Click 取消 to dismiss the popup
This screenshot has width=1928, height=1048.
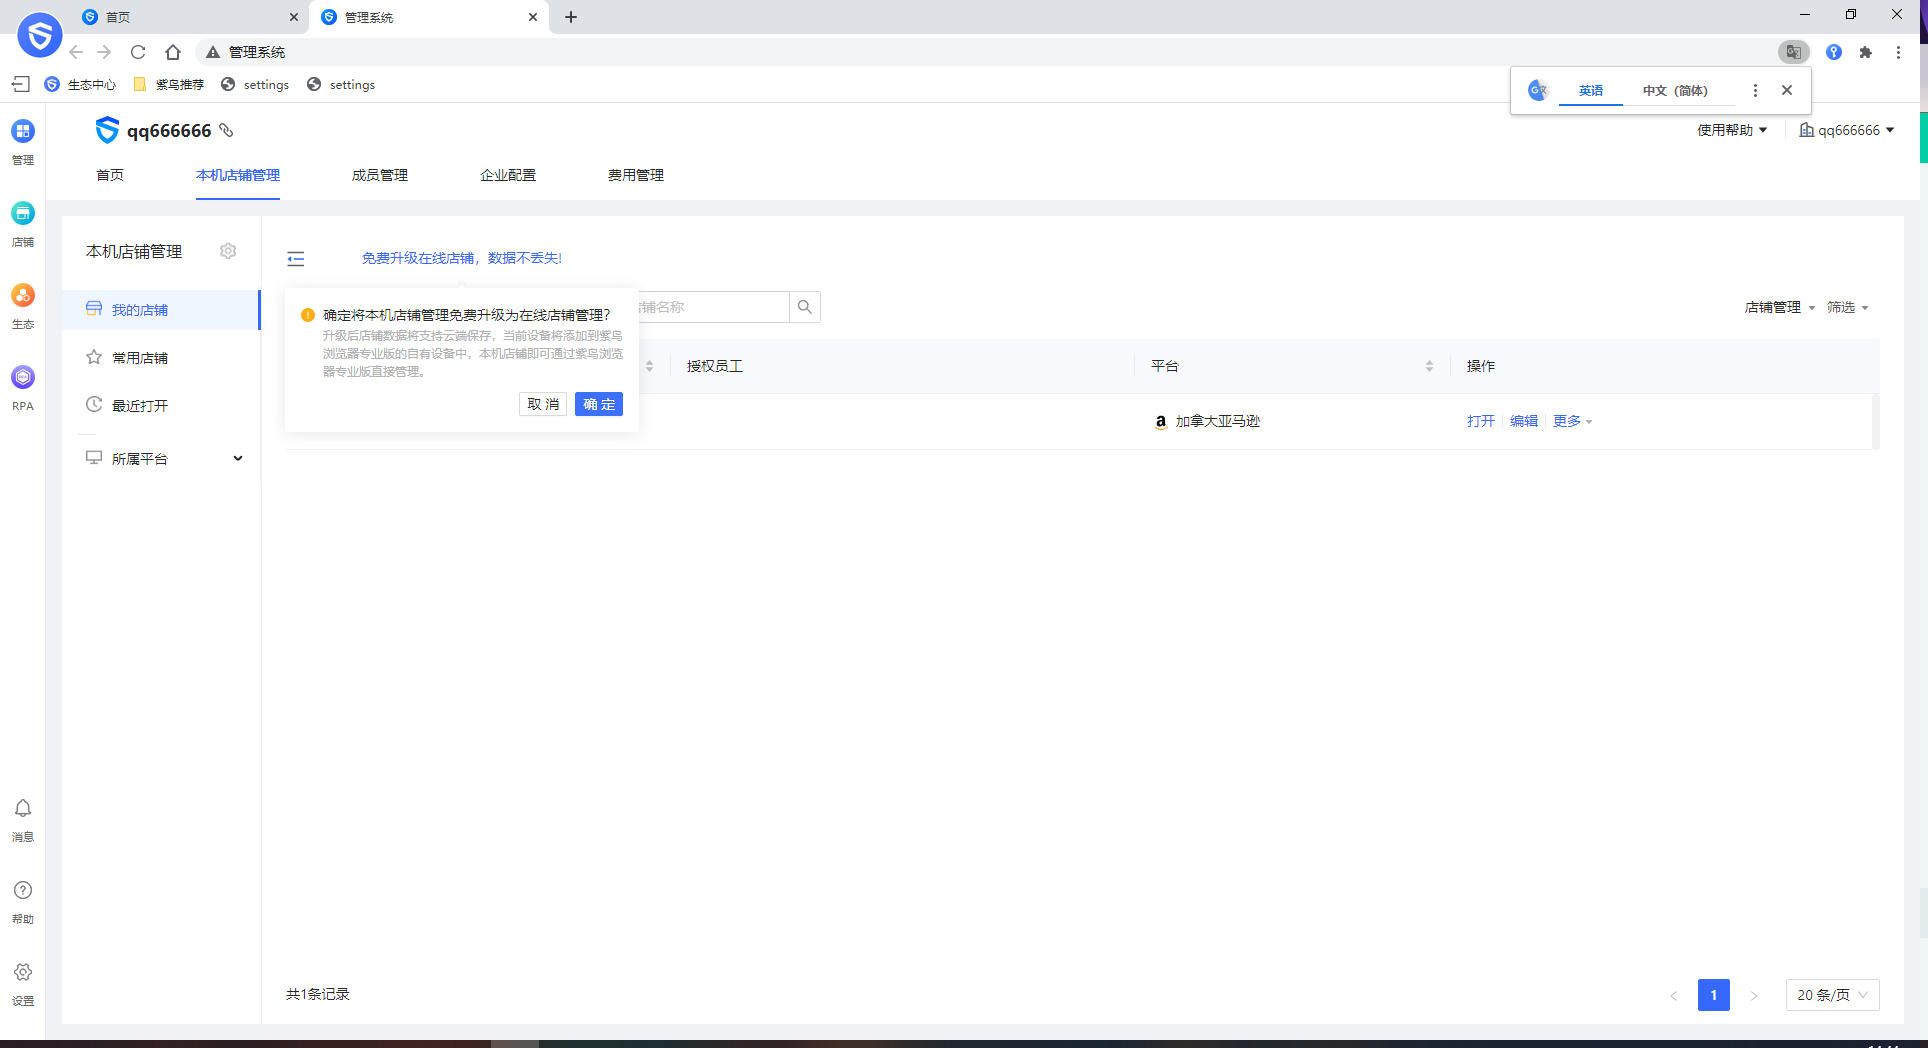pos(543,404)
